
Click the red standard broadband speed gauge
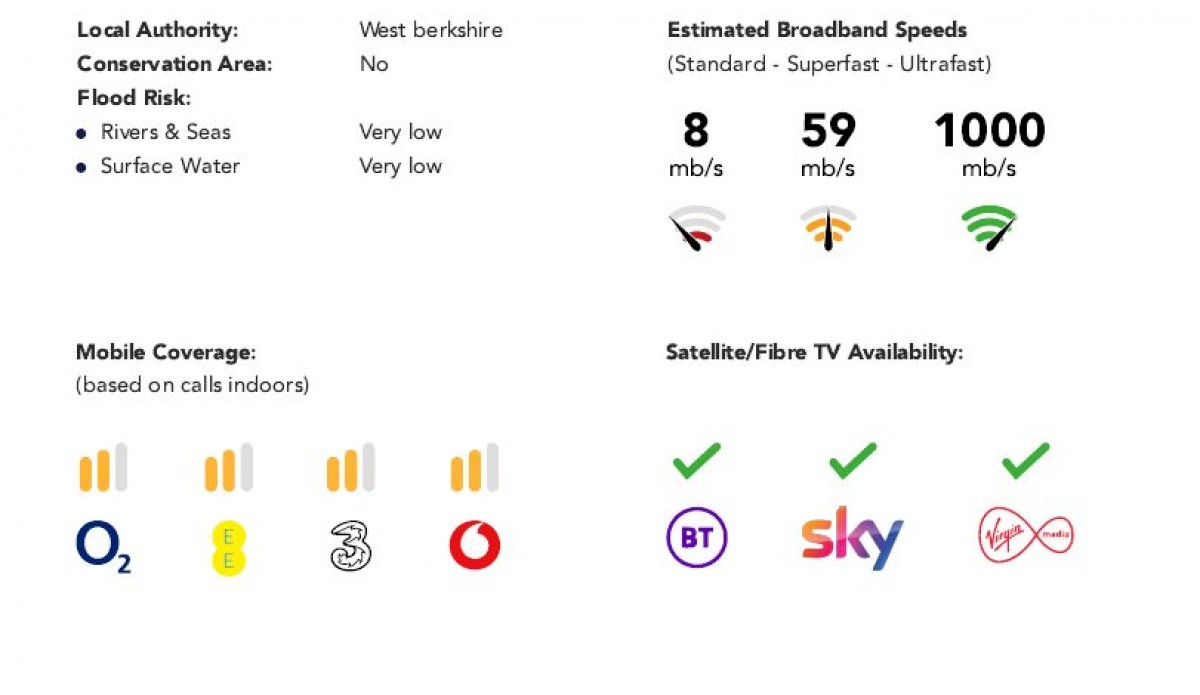[x=697, y=229]
